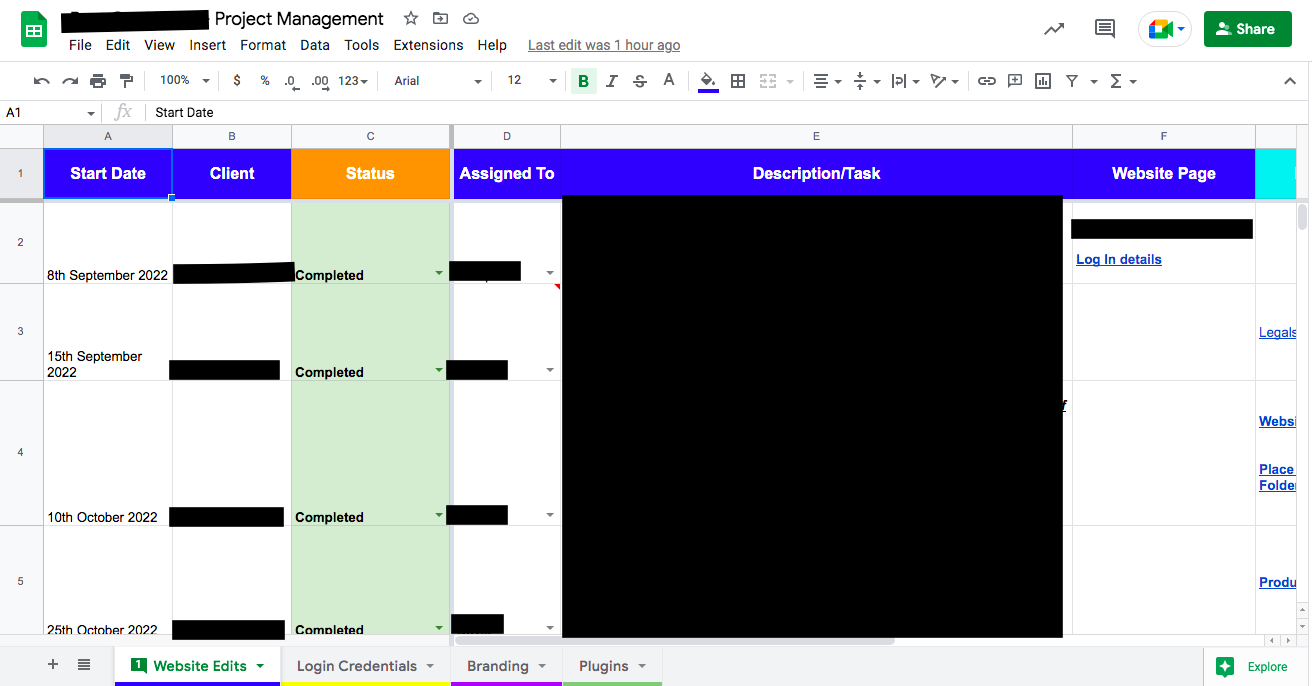1312x686 pixels.
Task: Open comment history icon
Action: 1105,29
